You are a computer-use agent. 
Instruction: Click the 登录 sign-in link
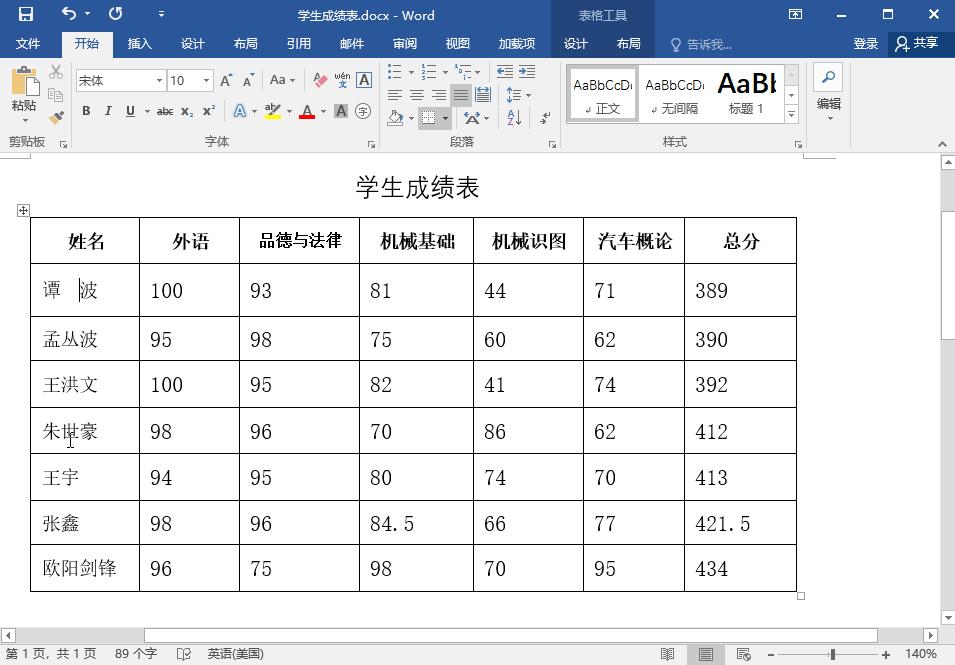pyautogui.click(x=865, y=44)
